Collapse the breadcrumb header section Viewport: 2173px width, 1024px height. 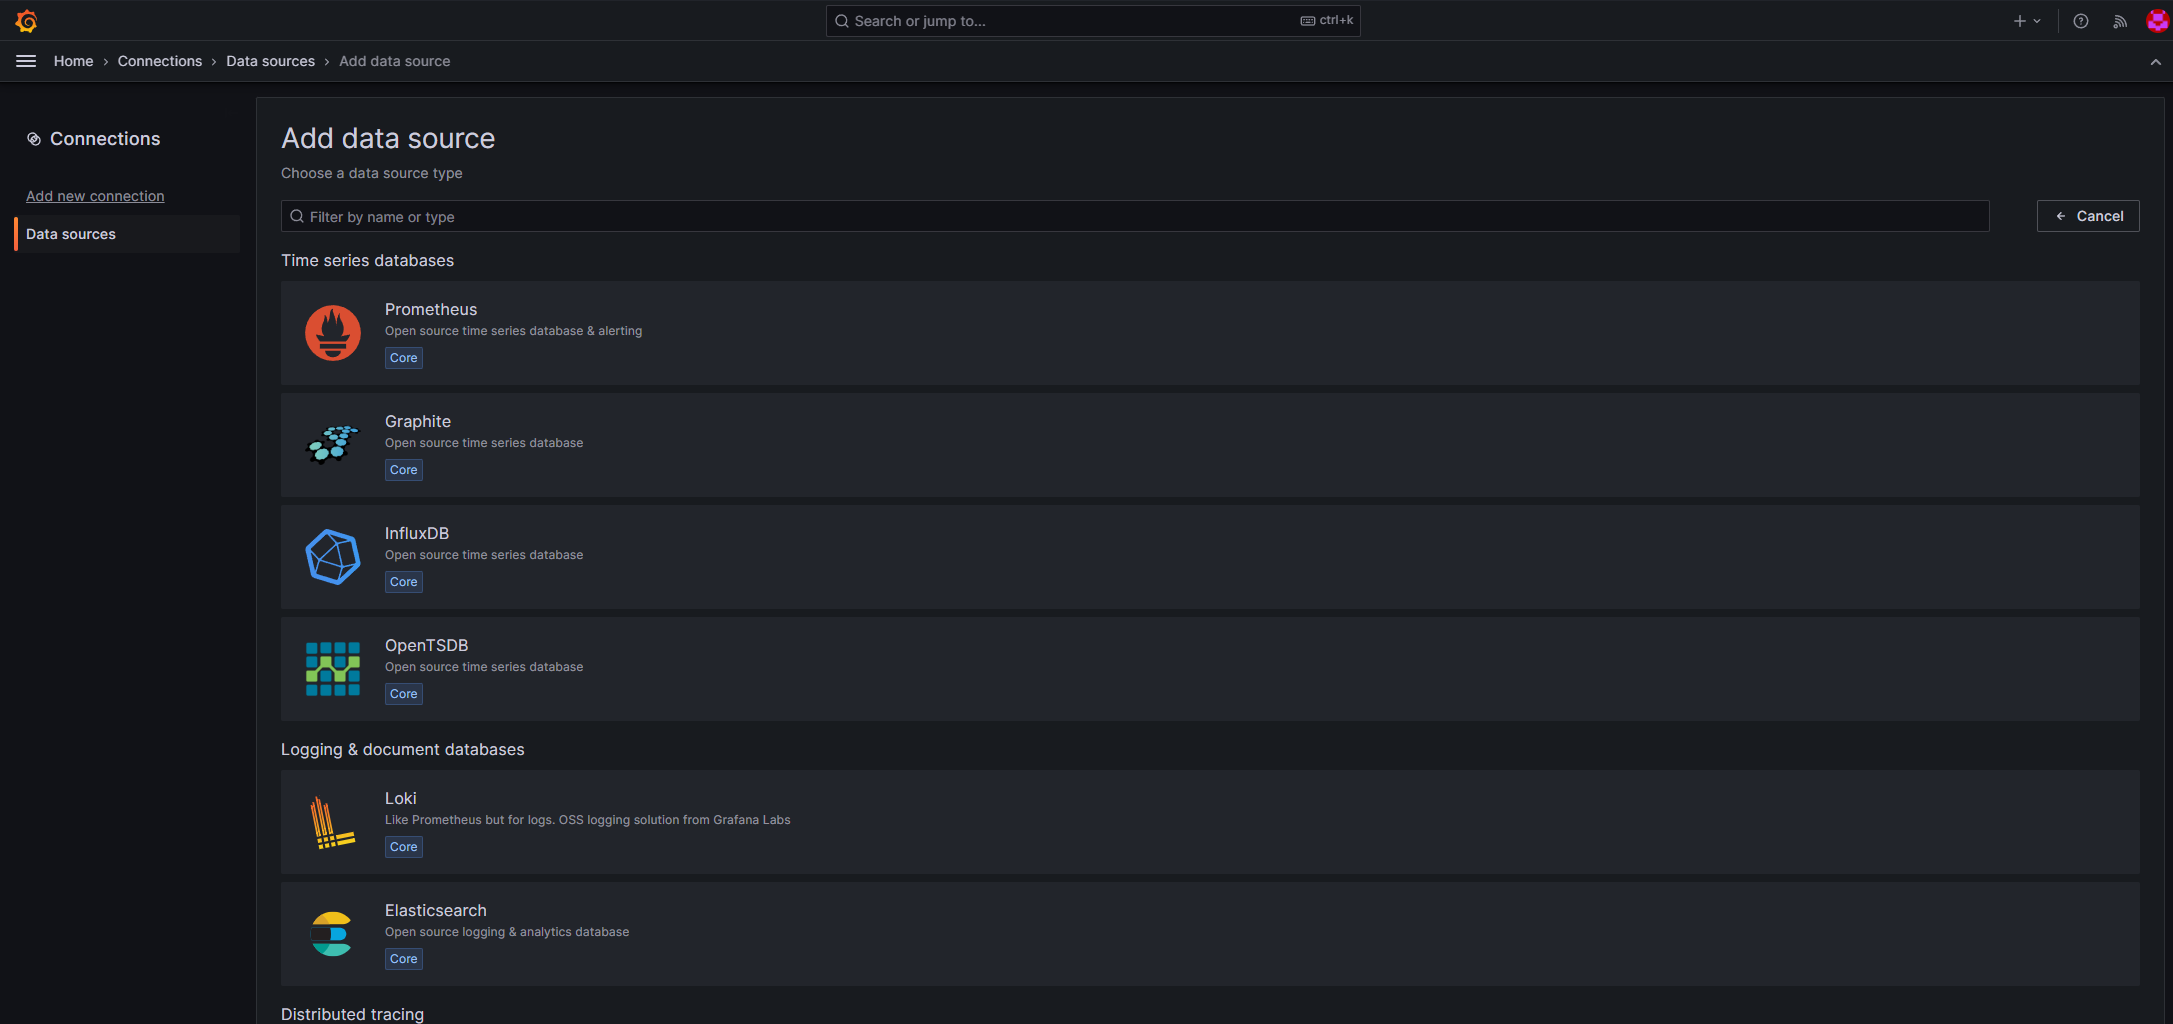point(2155,61)
